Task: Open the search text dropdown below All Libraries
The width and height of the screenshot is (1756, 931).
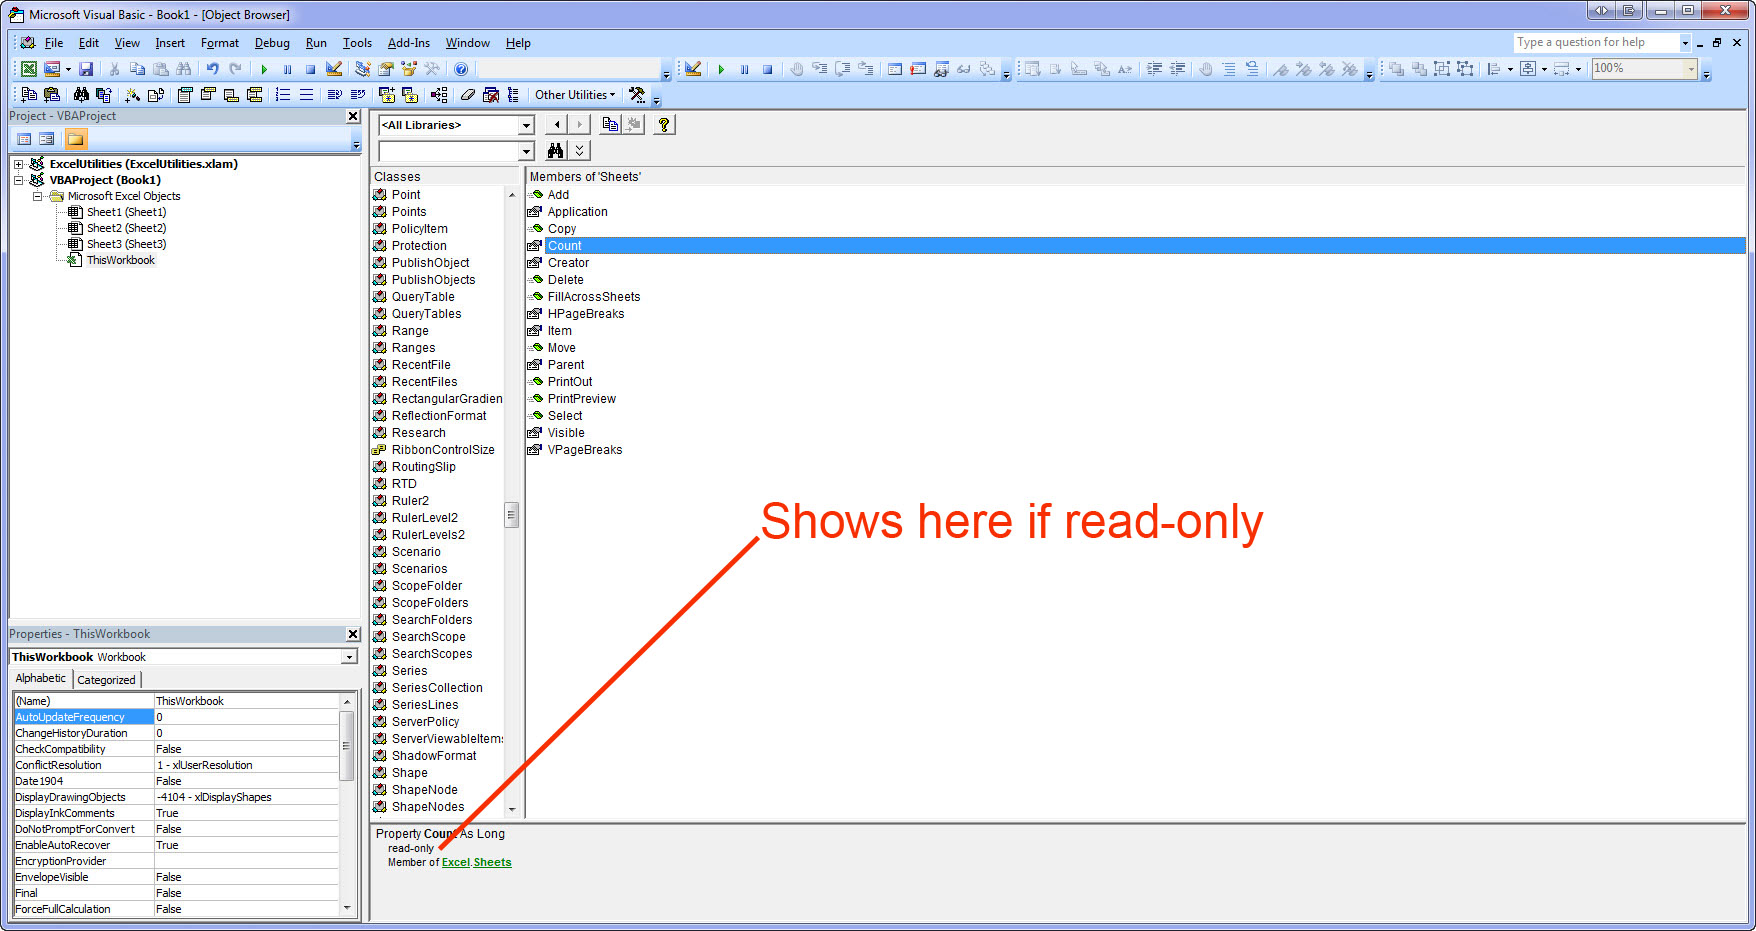Action: point(526,151)
